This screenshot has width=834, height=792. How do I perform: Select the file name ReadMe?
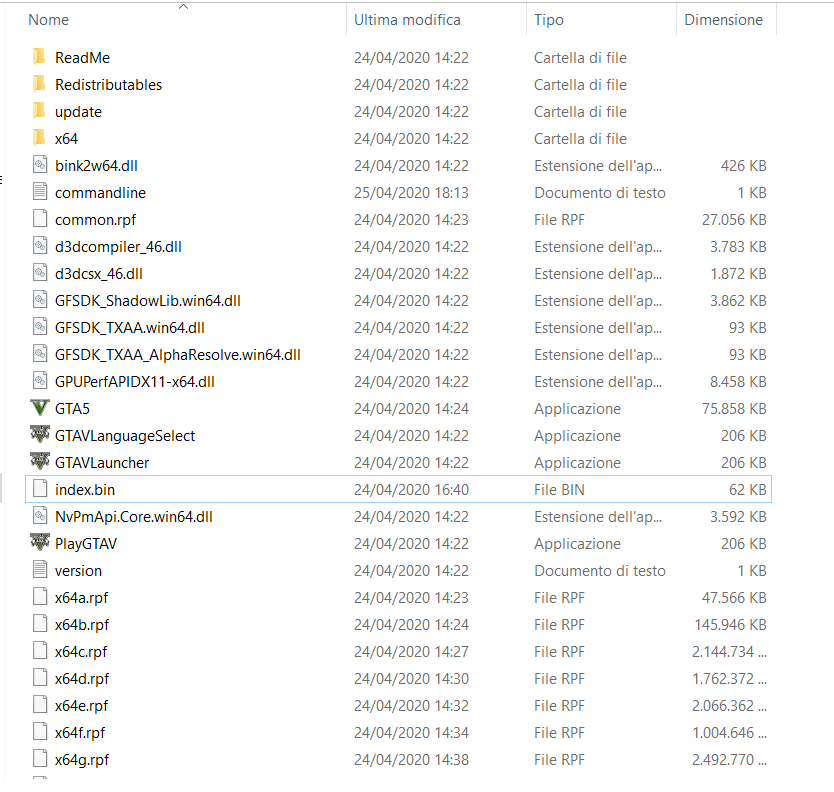tap(82, 57)
